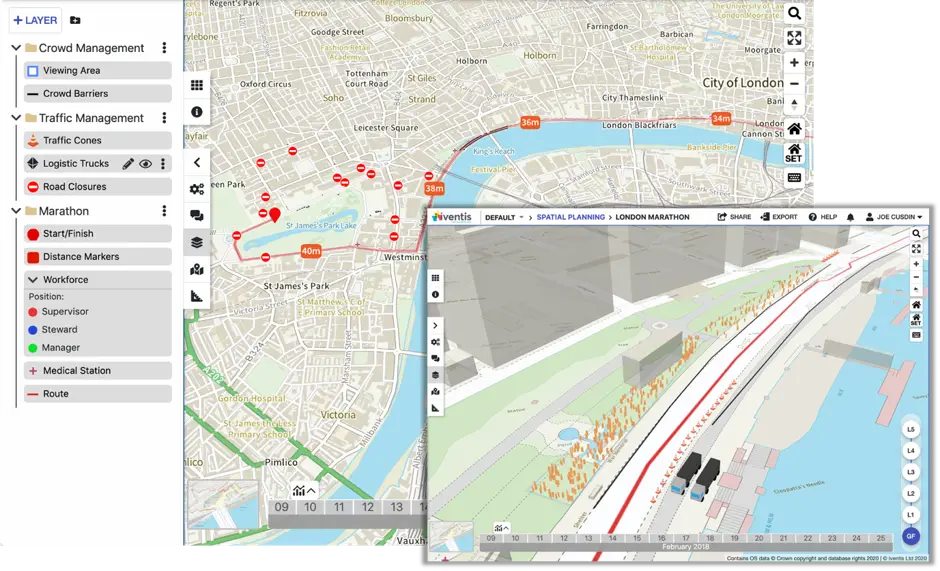Select the Route layer
940x571 pixels.
[x=98, y=394]
